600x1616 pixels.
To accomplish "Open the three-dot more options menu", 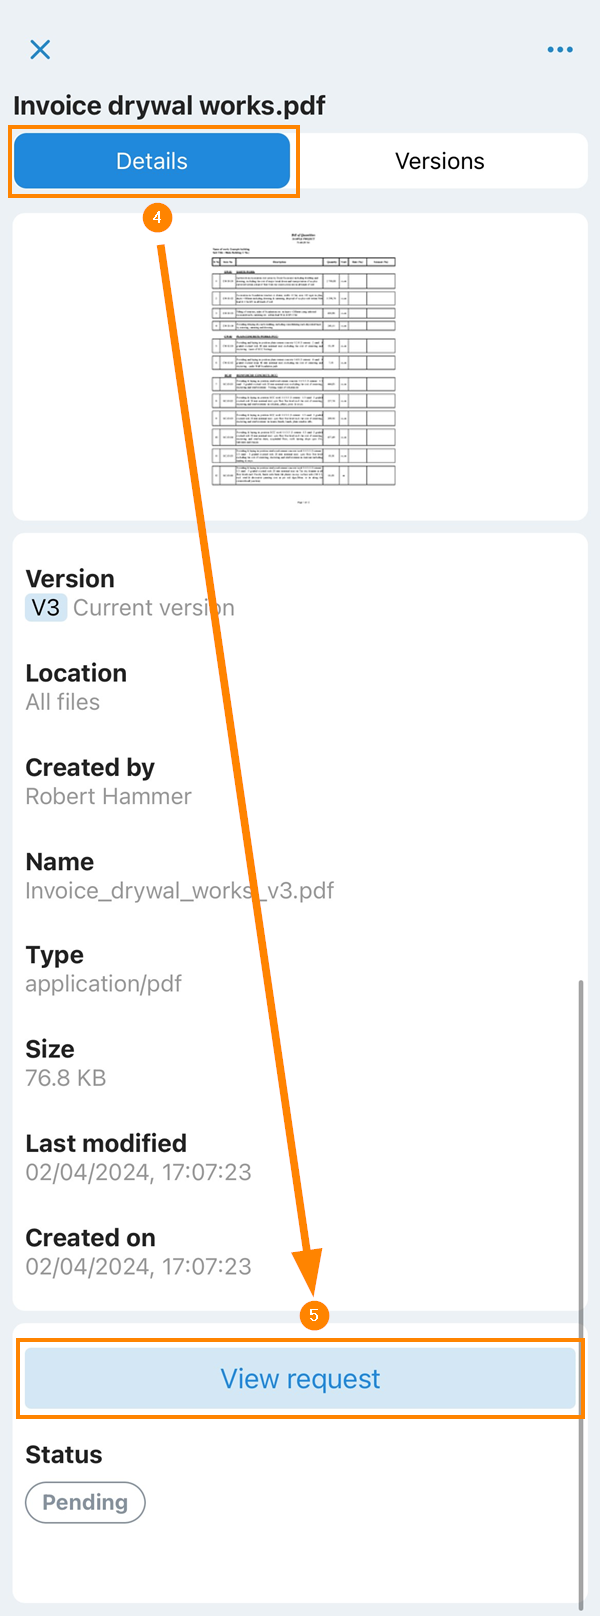I will click(560, 49).
